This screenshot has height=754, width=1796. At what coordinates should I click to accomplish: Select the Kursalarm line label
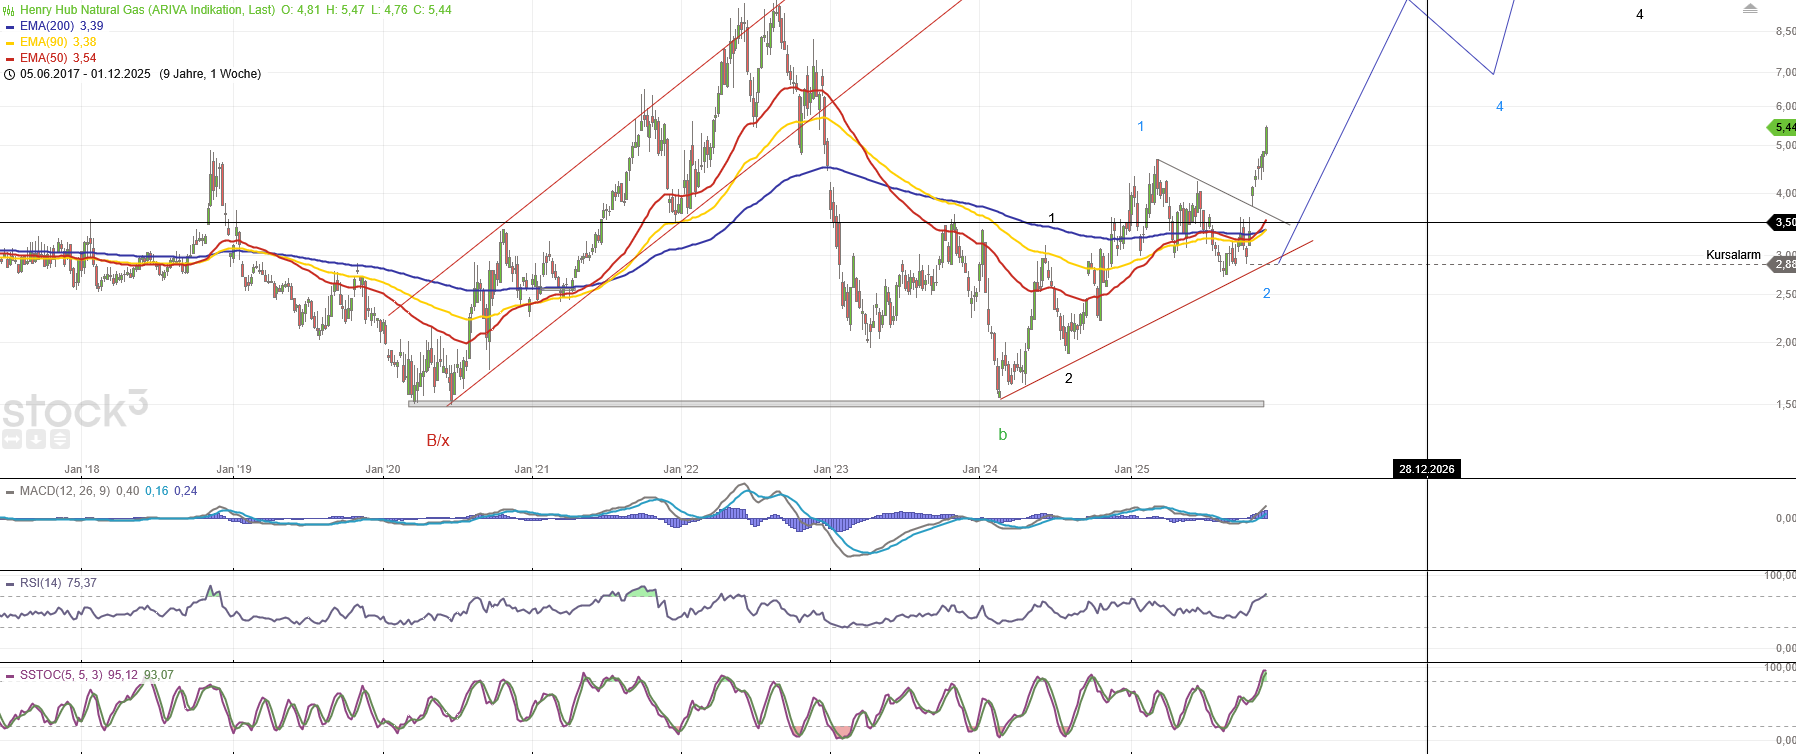(1732, 255)
